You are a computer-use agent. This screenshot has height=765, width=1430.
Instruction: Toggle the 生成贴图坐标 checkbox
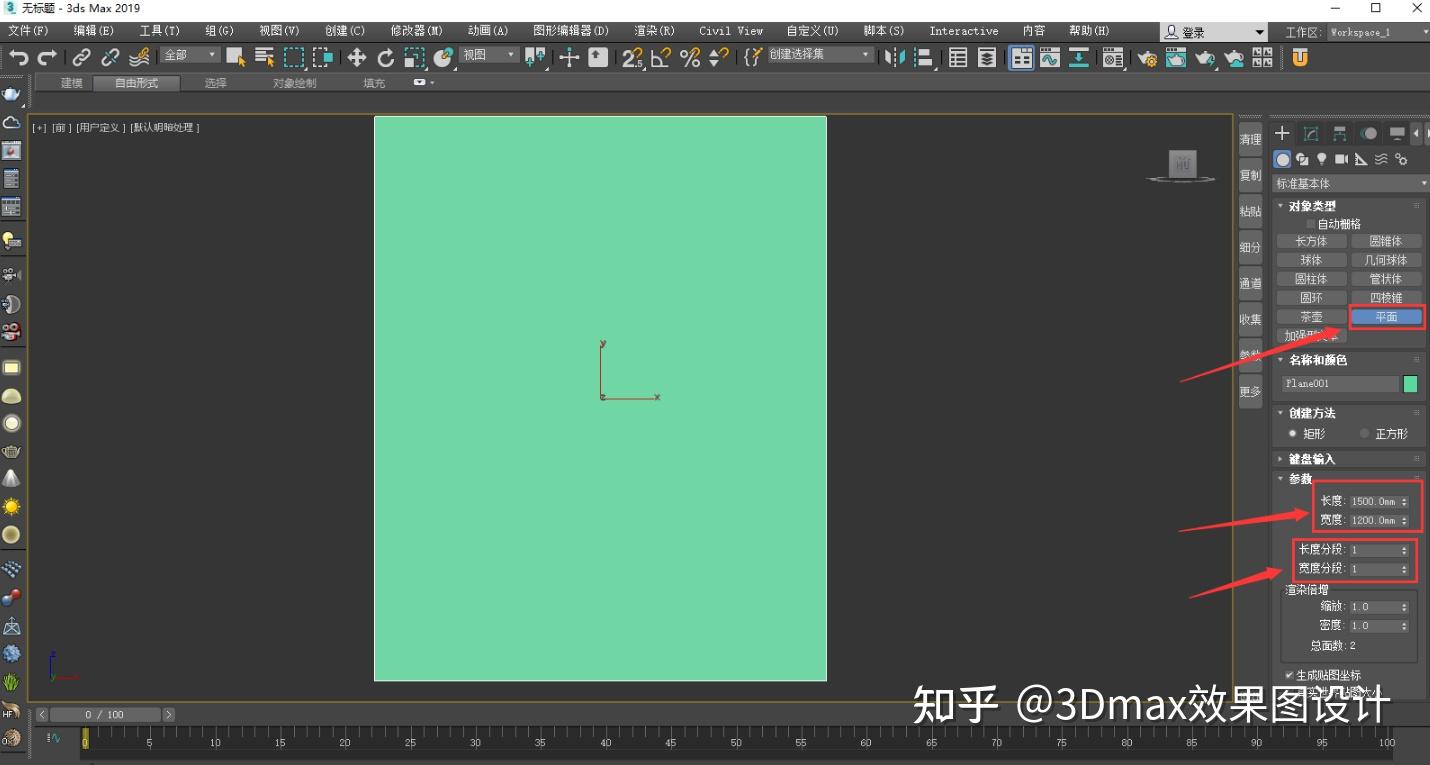point(1289,675)
